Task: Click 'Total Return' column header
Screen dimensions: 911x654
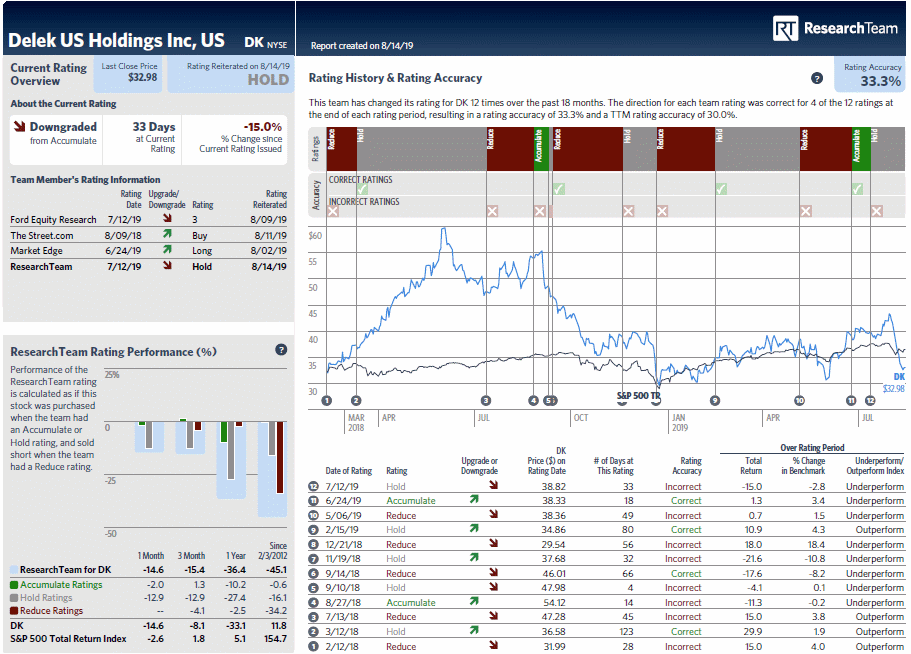Action: click(751, 466)
